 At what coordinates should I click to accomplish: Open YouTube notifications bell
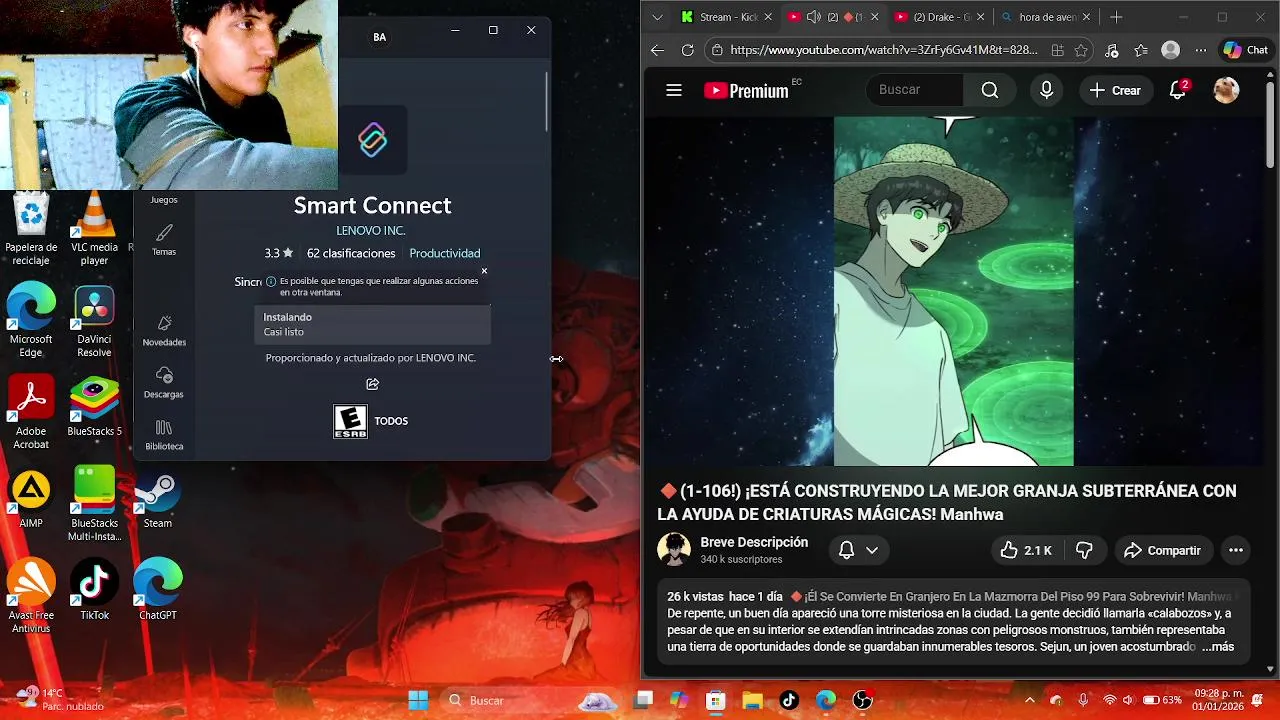click(1178, 90)
